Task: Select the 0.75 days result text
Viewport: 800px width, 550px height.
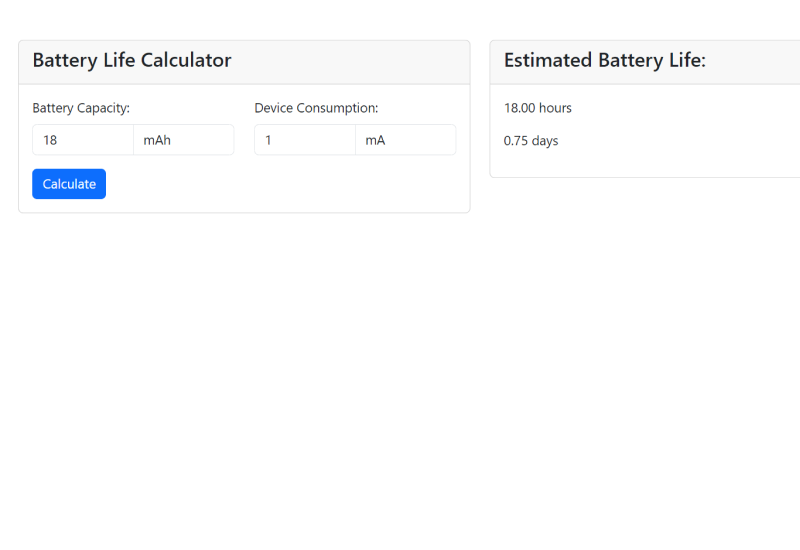Action: click(531, 141)
